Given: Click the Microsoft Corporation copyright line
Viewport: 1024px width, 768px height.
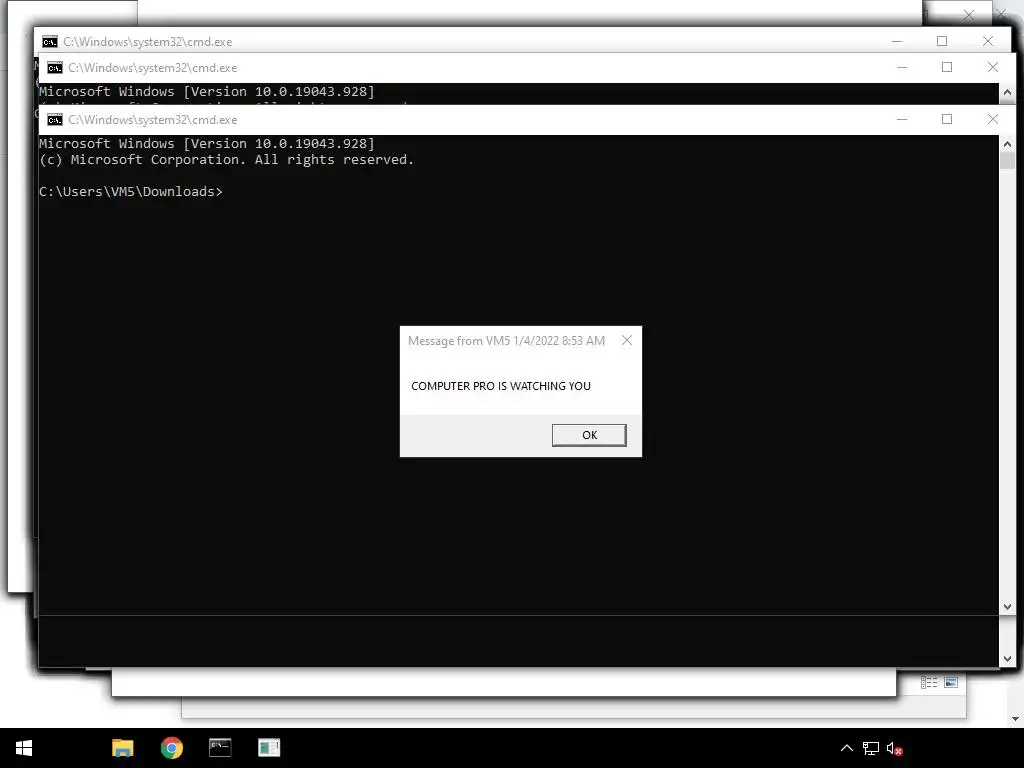Looking at the screenshot, I should 227,160.
